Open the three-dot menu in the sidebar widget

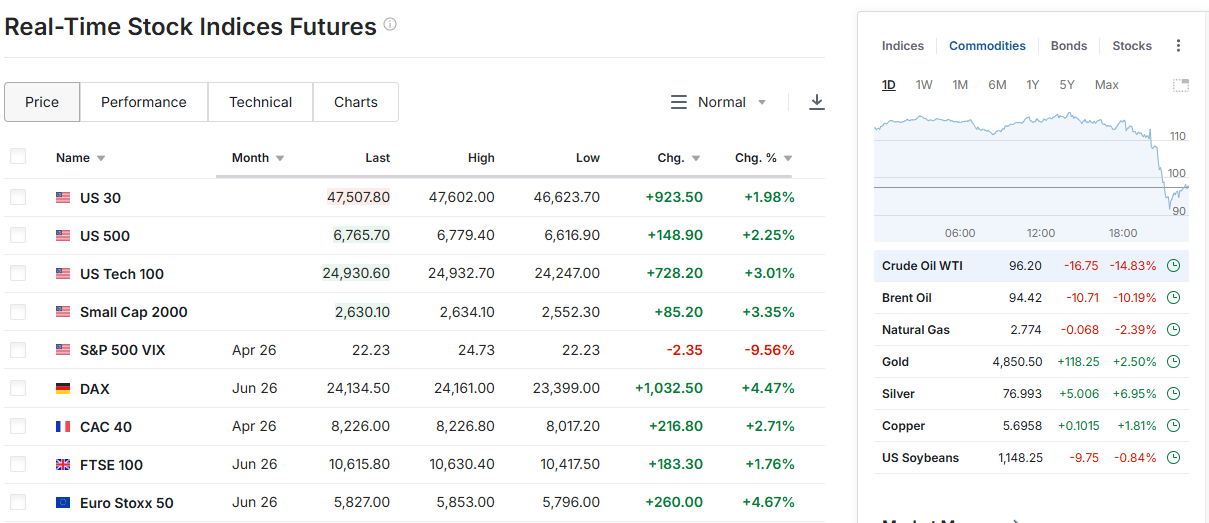pyautogui.click(x=1178, y=46)
